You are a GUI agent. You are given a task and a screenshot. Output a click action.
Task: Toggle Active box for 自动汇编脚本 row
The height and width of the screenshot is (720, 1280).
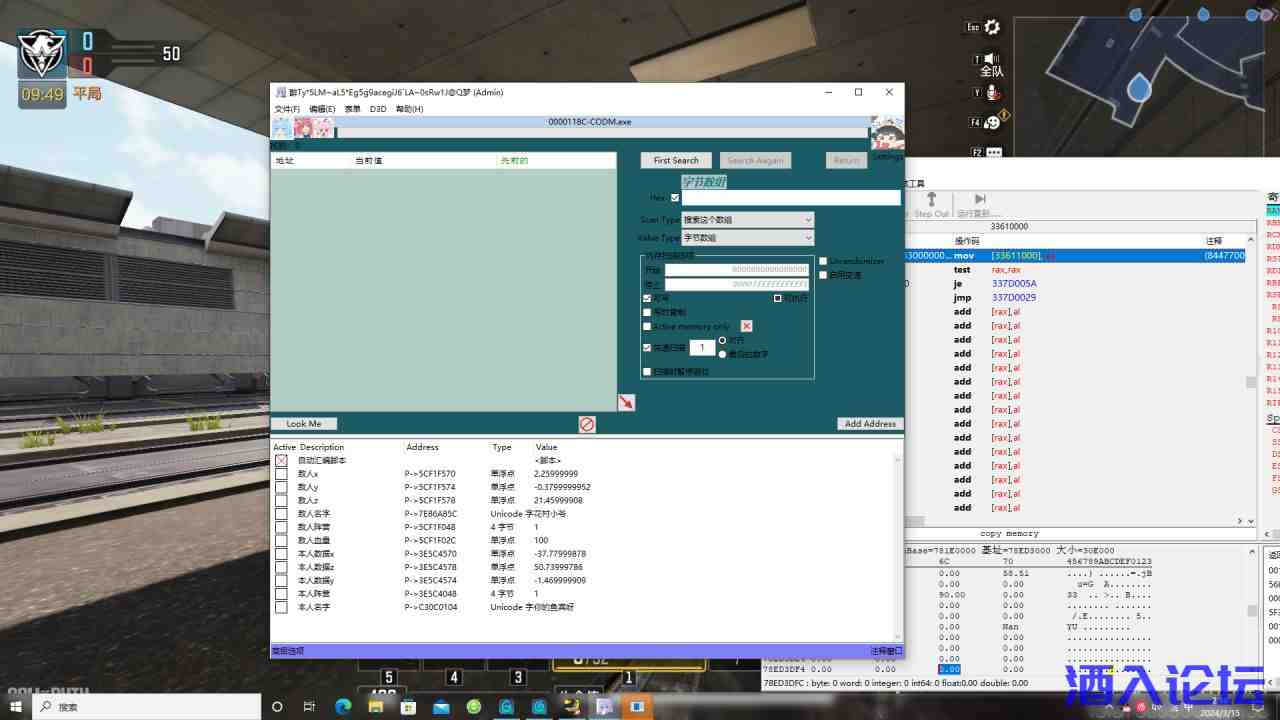281,460
